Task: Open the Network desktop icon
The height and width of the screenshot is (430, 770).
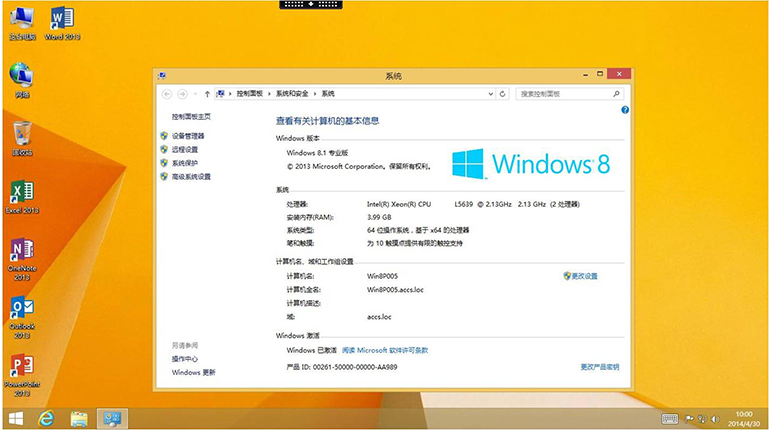Action: (22, 81)
